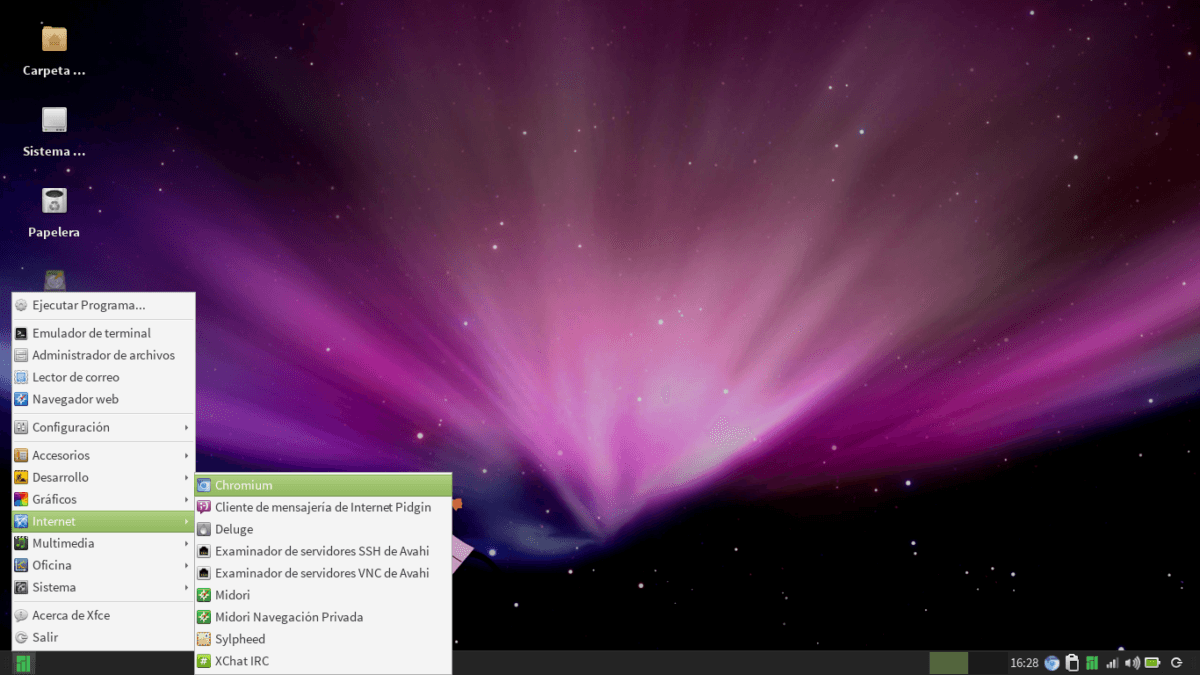Open the Pidgin messaging client
Viewport: 1200px width, 675px height.
[x=320, y=507]
